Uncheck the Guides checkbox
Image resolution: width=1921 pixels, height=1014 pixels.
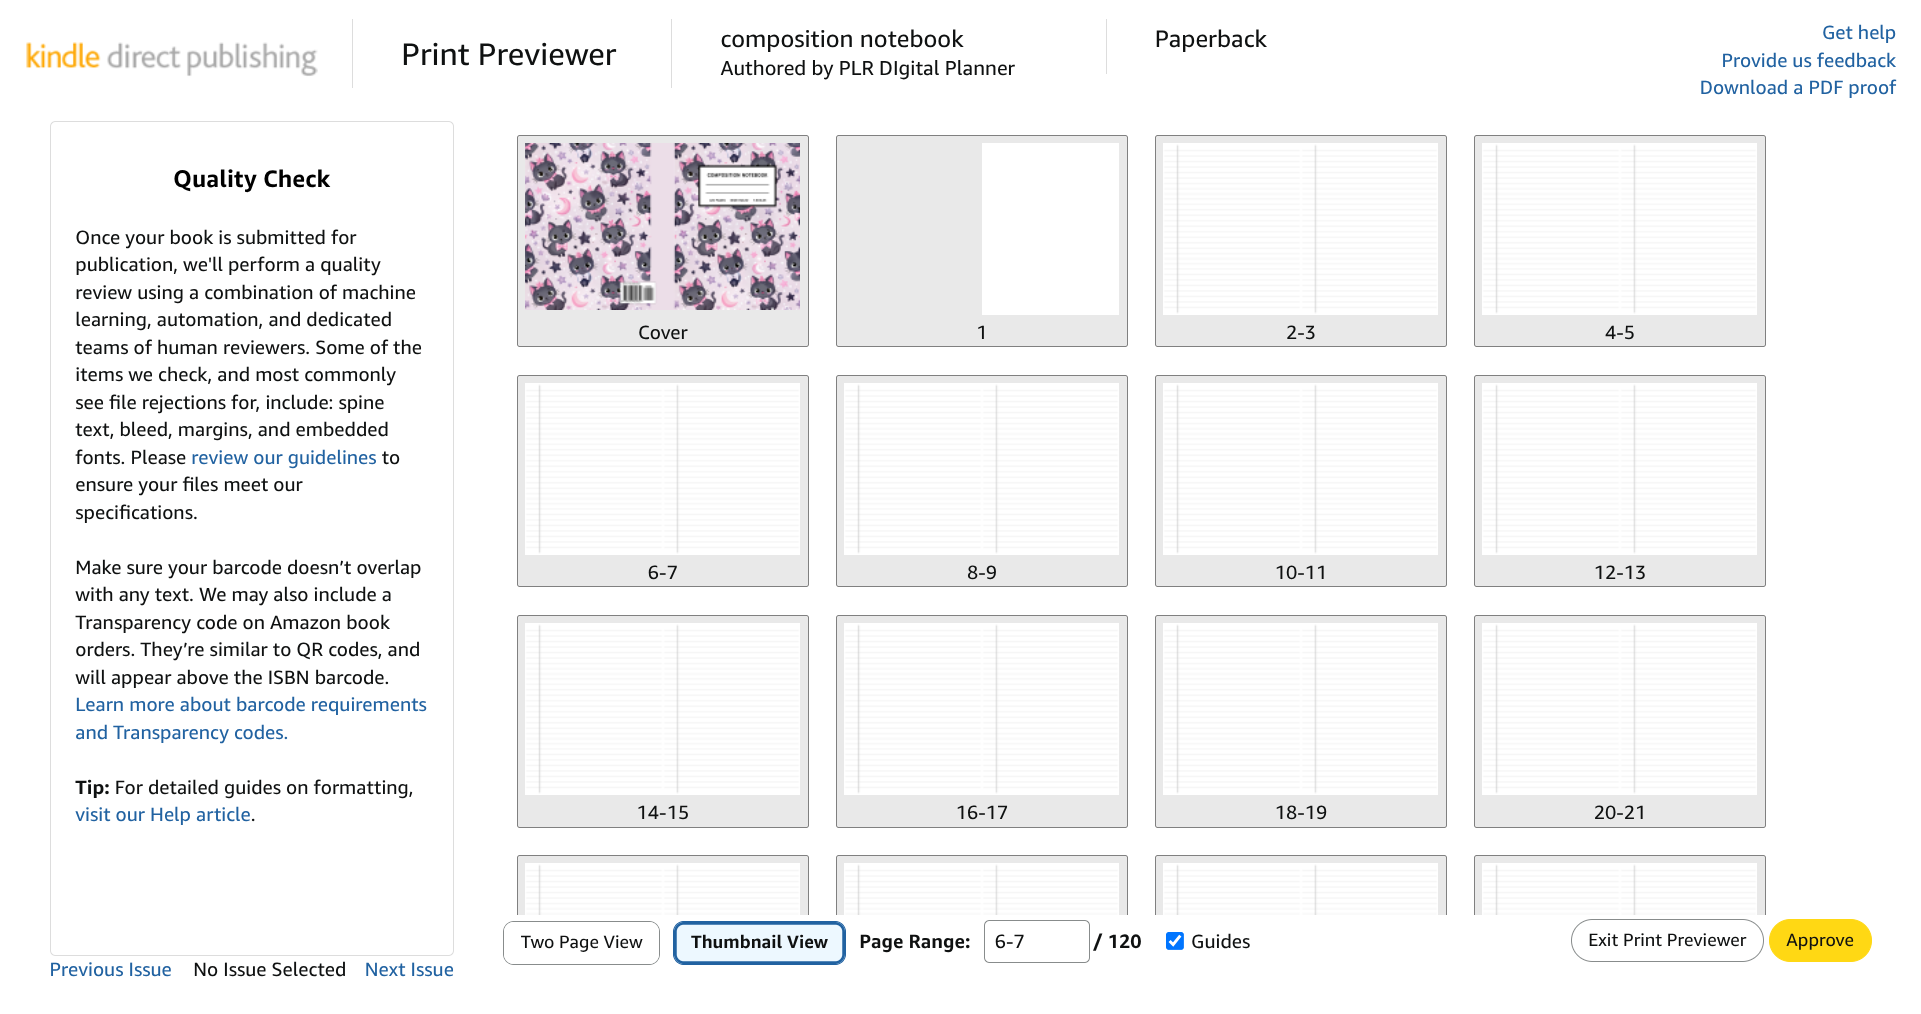[x=1175, y=941]
